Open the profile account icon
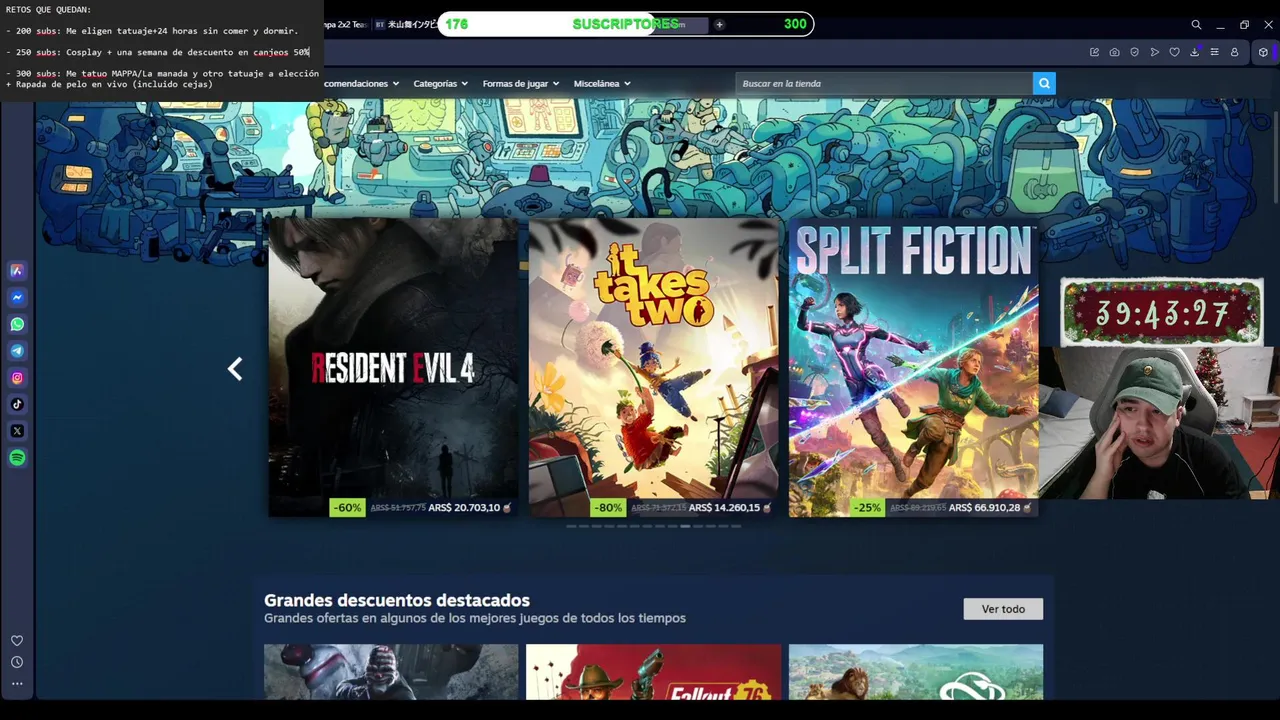 pyautogui.click(x=1234, y=52)
